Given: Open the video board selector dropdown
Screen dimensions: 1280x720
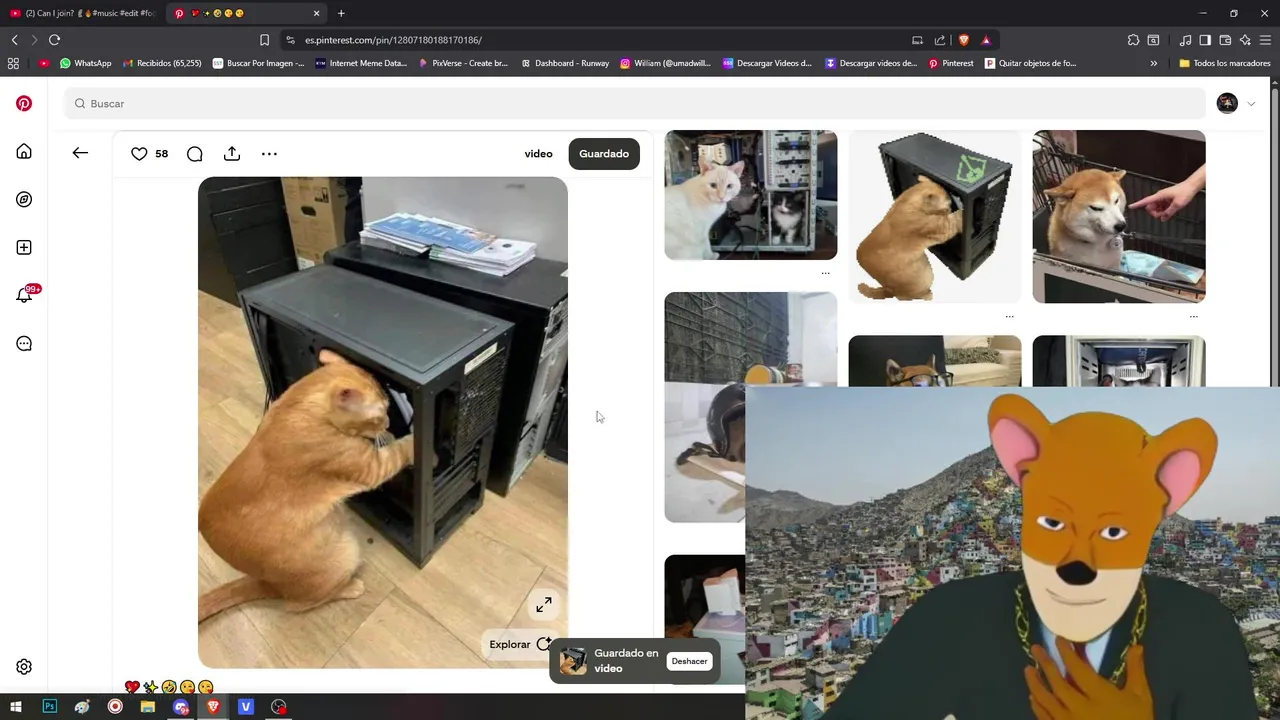Looking at the screenshot, I should [x=538, y=153].
